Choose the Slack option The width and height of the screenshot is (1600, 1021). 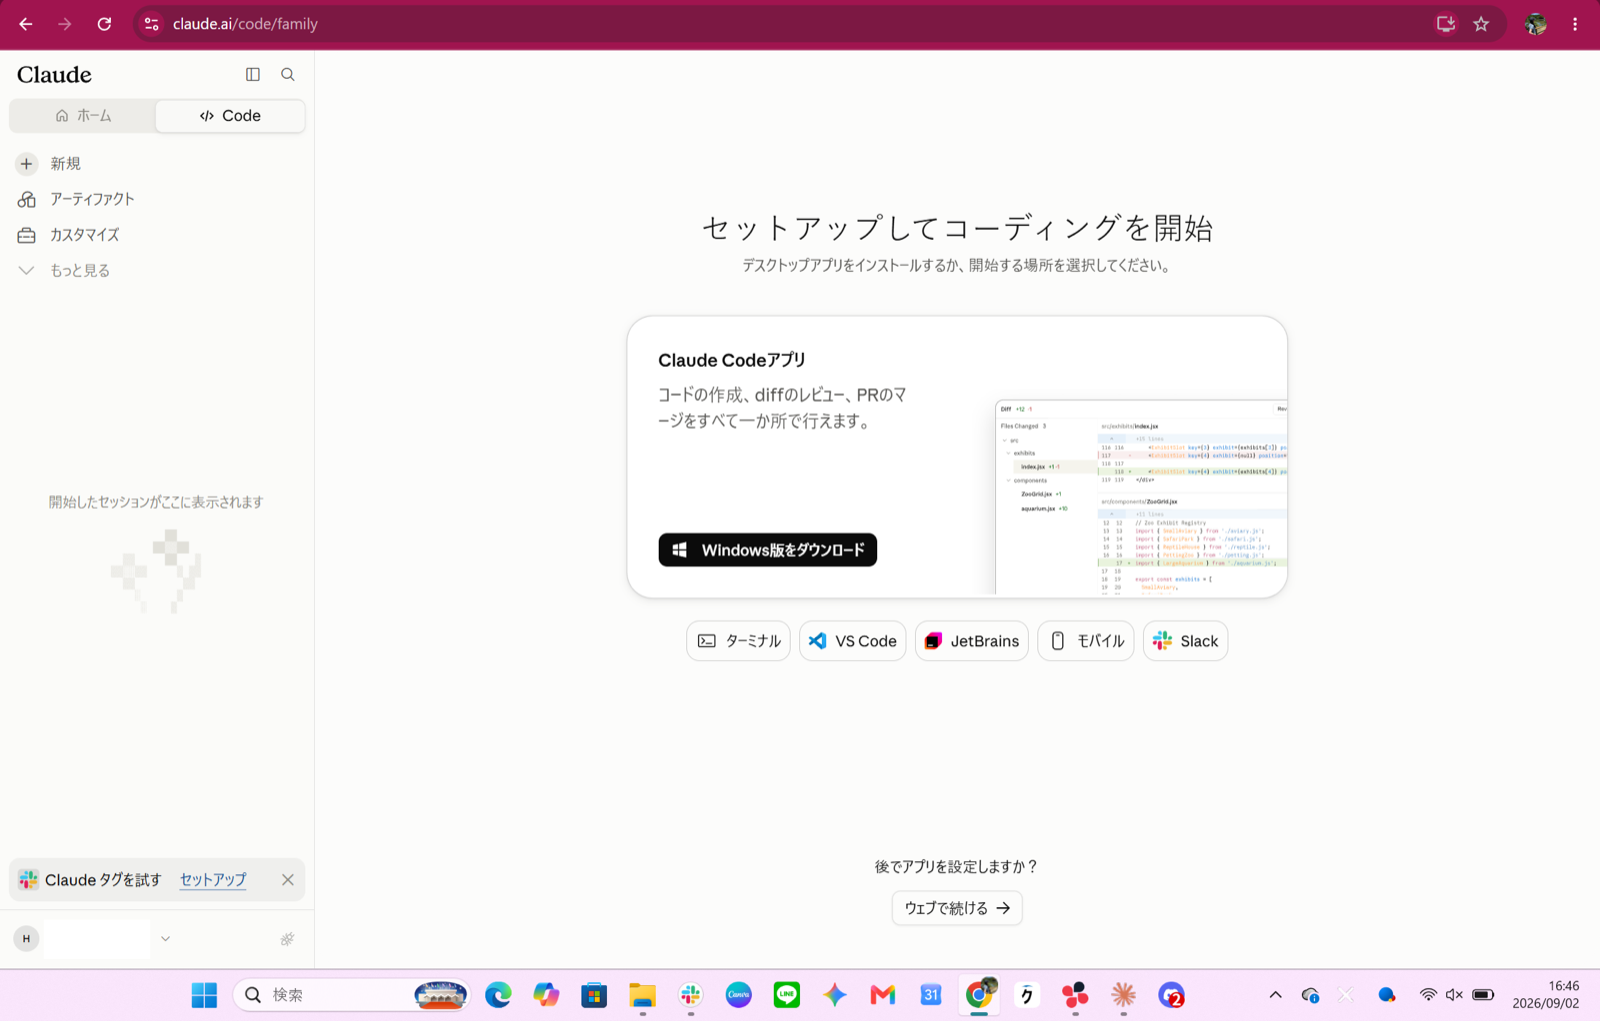[1185, 641]
